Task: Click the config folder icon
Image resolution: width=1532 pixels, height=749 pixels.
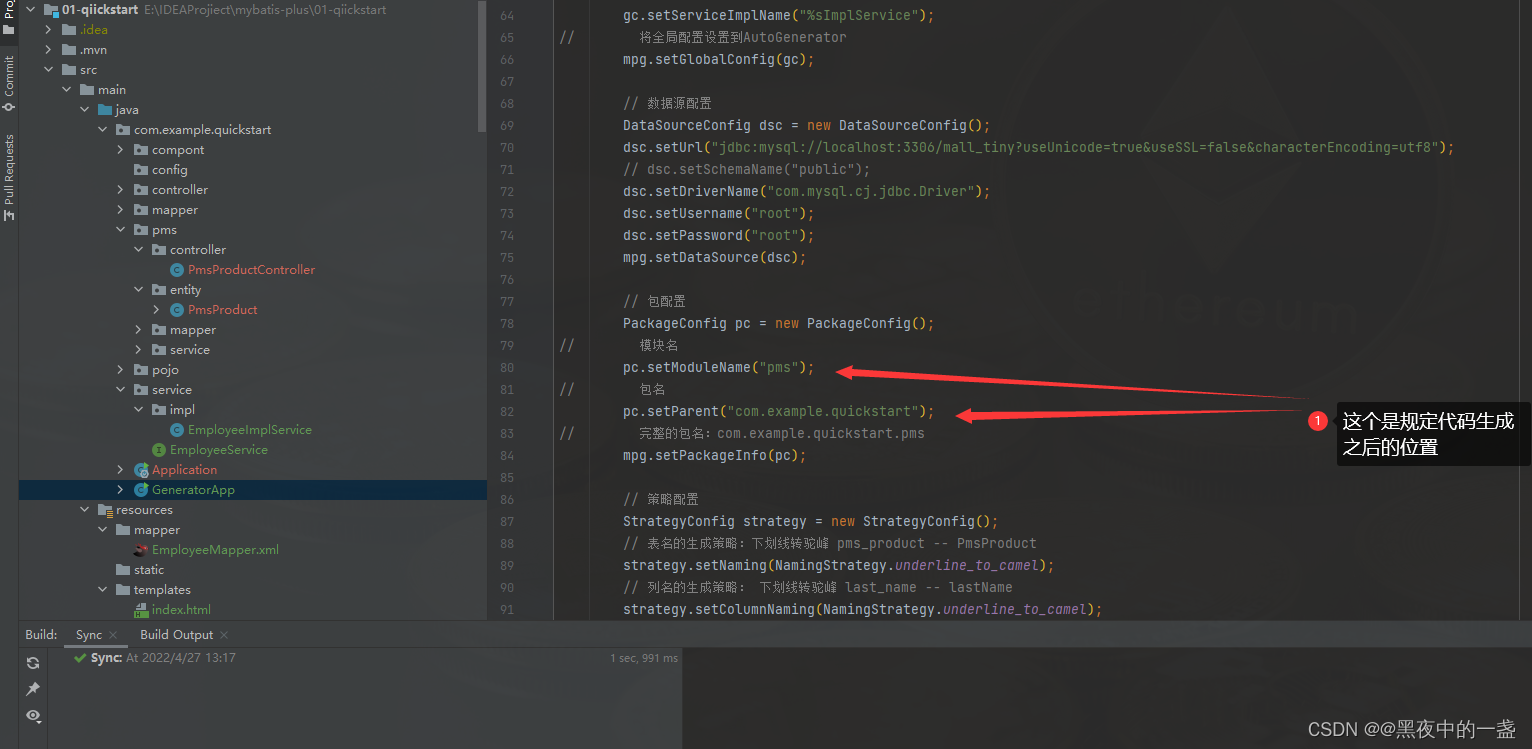Action: click(x=141, y=170)
